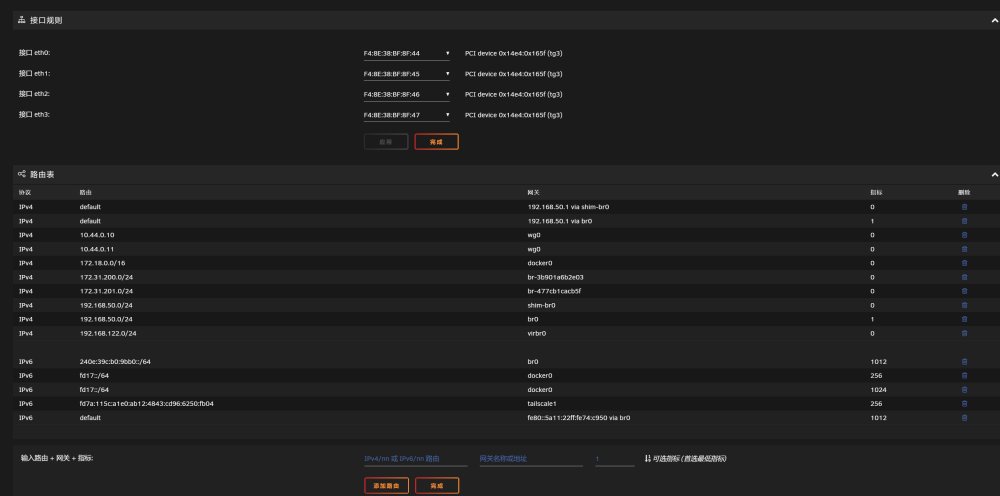Delete the 10.44.0.11 route

click(964, 249)
